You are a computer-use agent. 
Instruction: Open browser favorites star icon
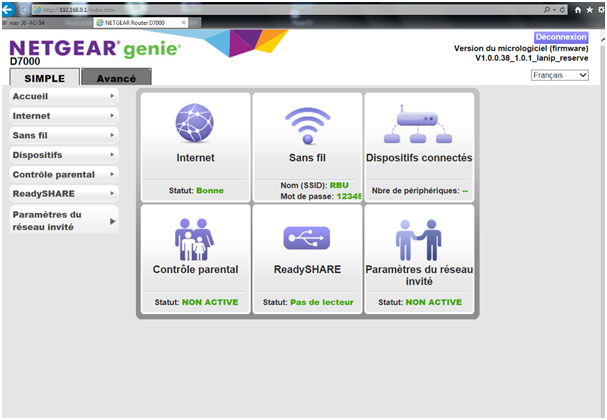point(590,10)
